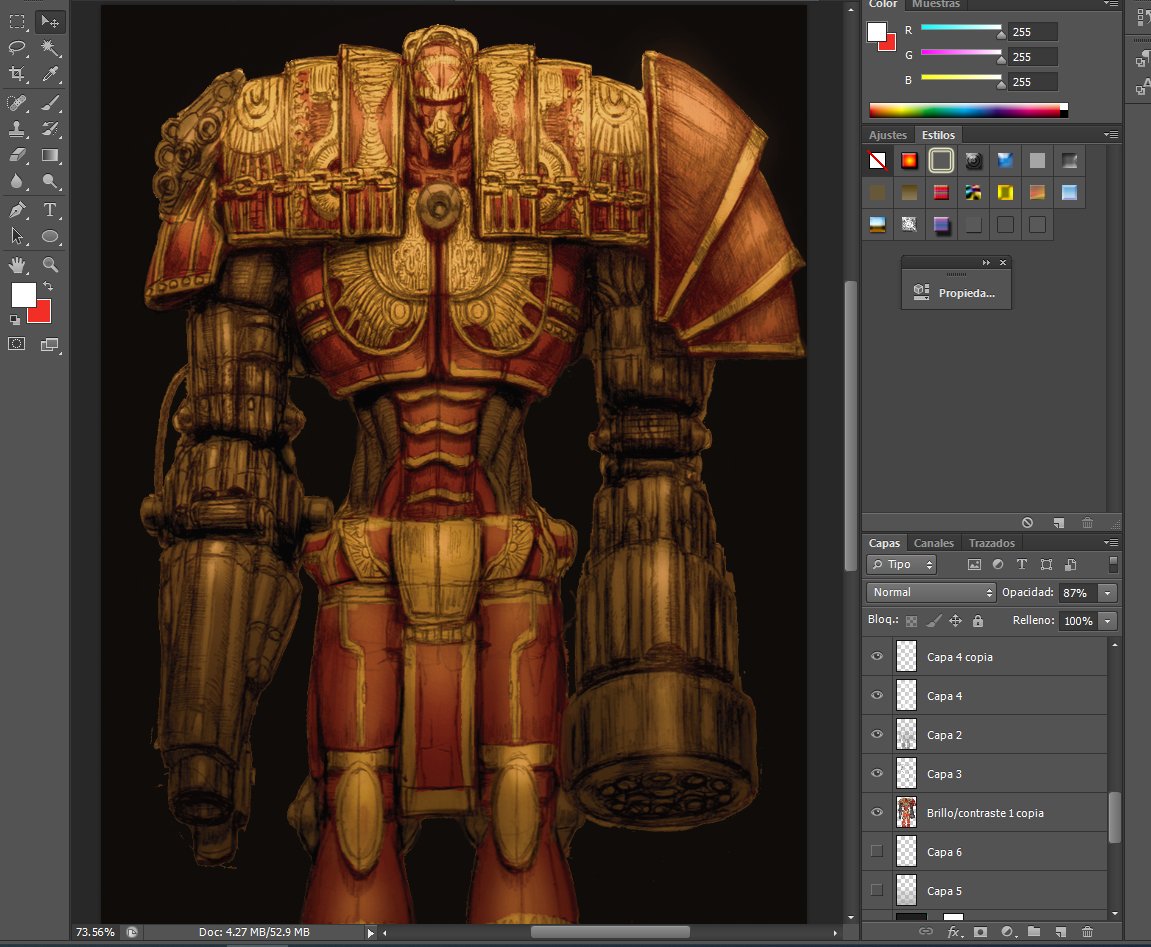This screenshot has height=947, width=1151.
Task: Pick the Blur tool
Action: point(18,181)
